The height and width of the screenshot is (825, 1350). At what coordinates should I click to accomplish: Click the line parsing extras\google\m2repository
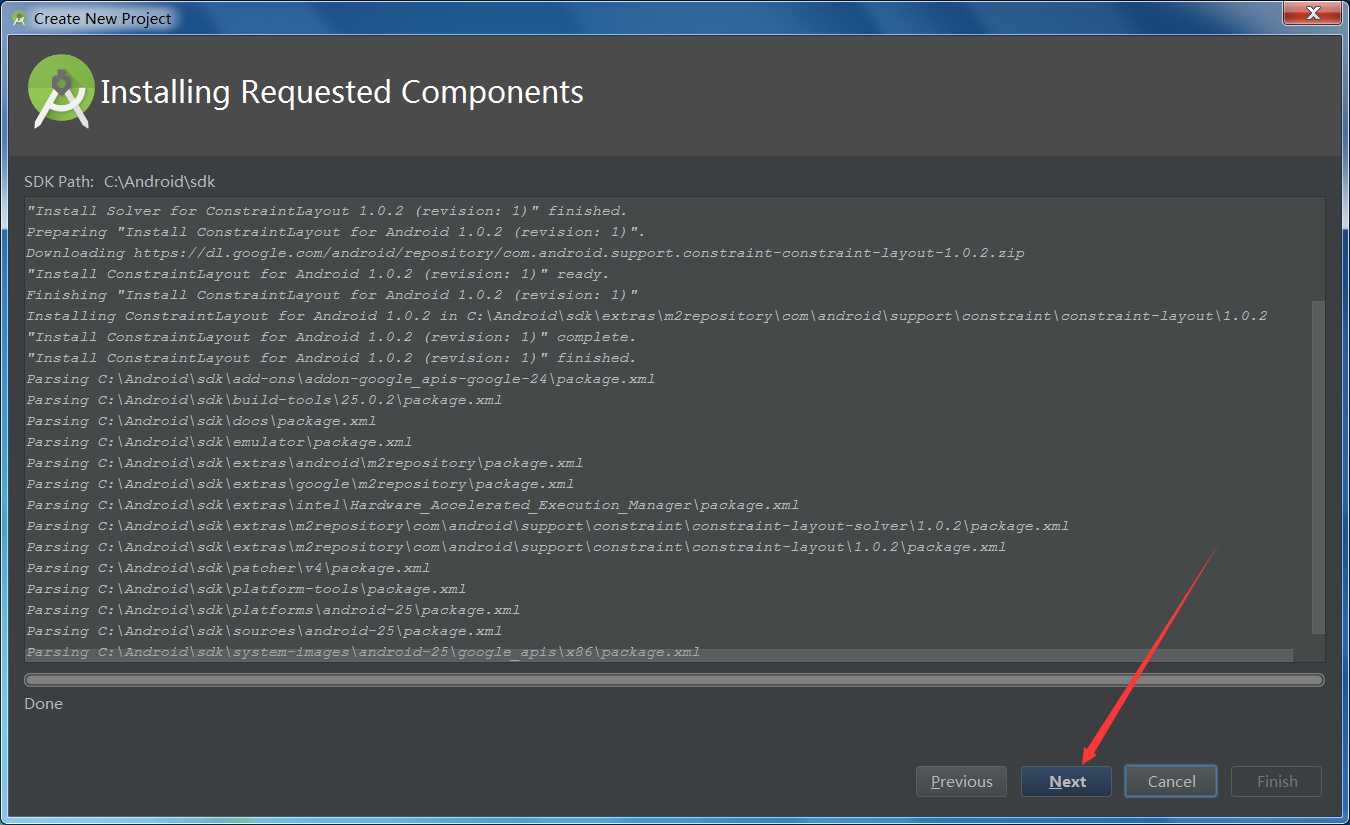(x=300, y=484)
